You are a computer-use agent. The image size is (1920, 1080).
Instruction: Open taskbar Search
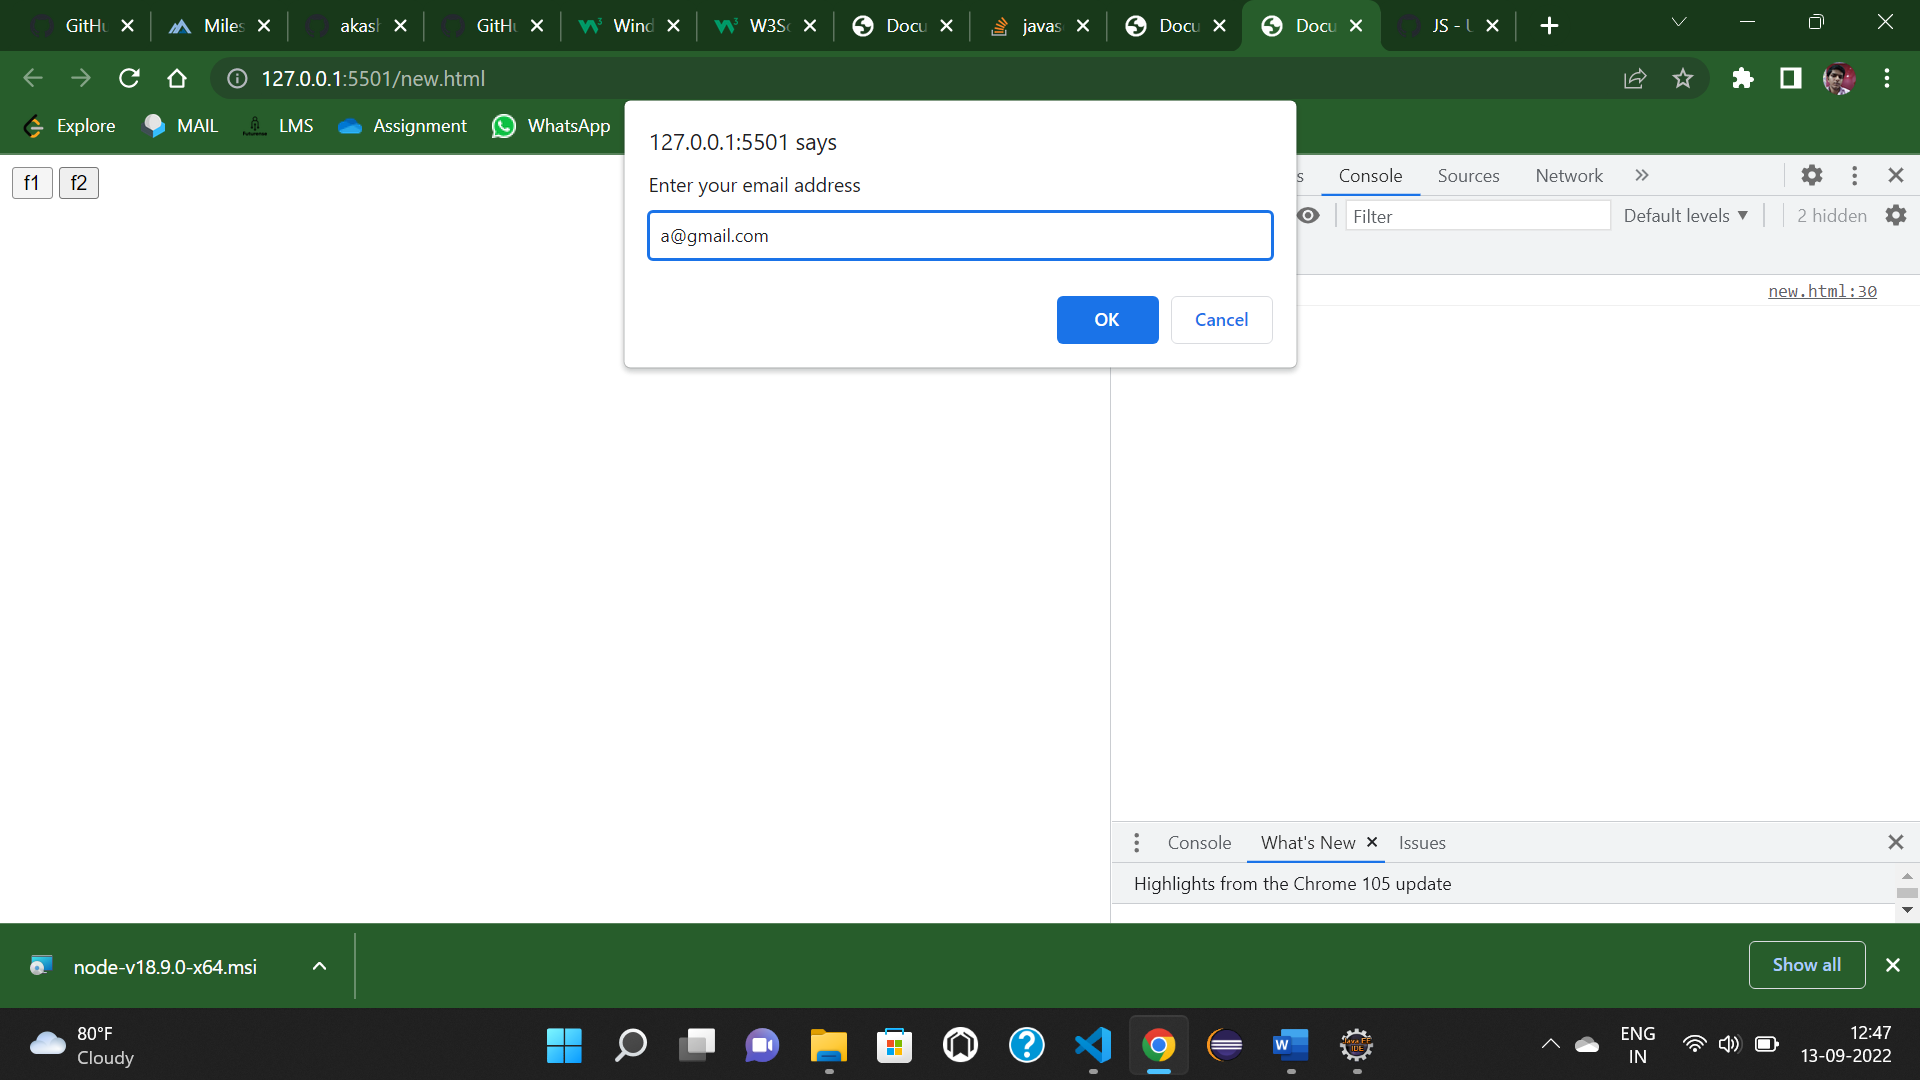(x=630, y=1046)
